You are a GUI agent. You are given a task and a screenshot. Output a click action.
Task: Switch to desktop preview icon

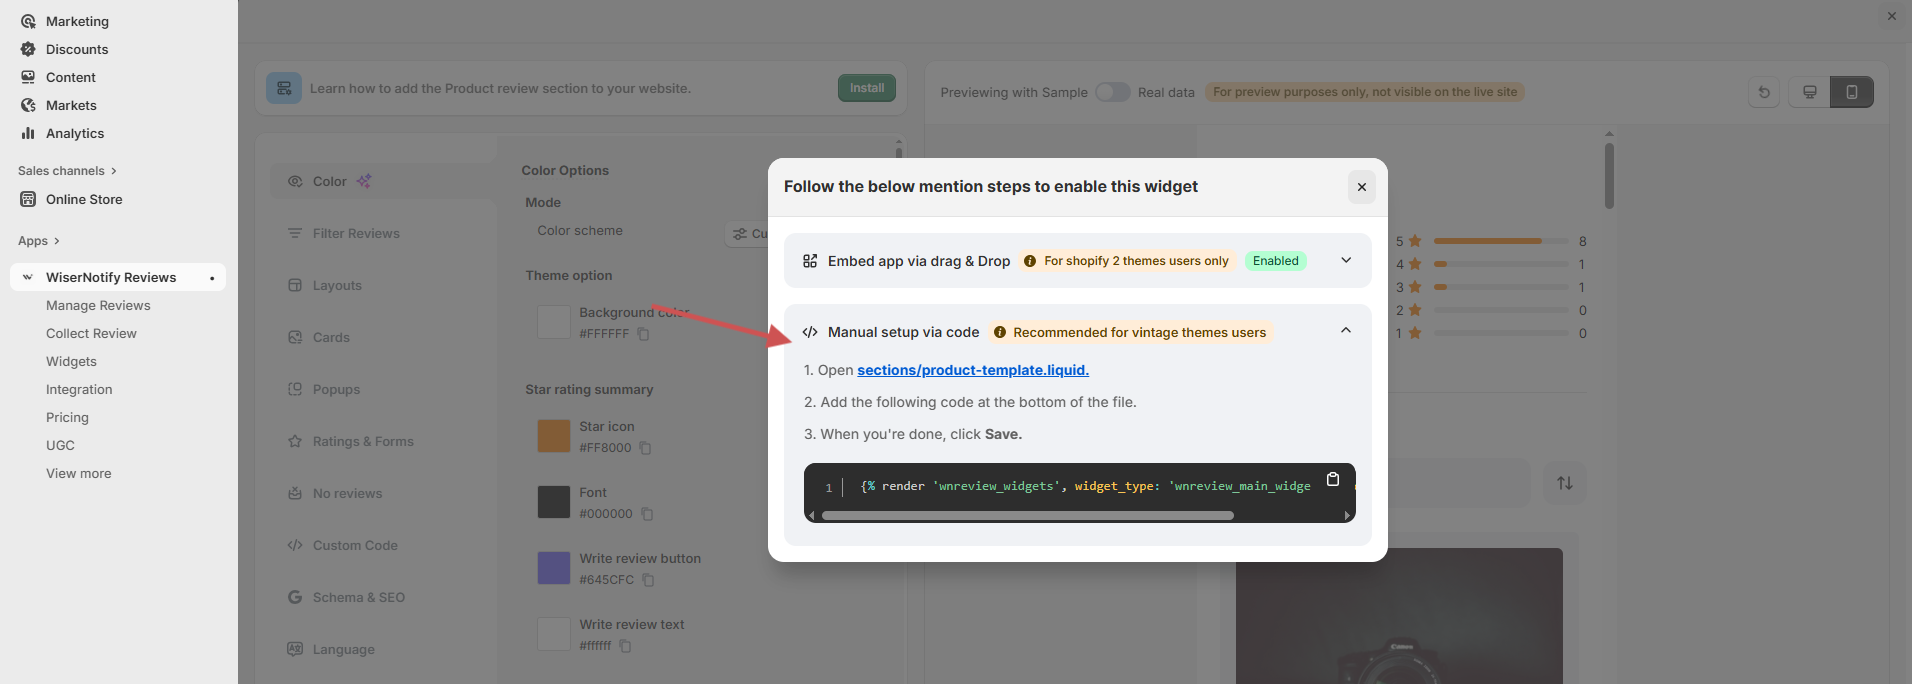[1809, 92]
